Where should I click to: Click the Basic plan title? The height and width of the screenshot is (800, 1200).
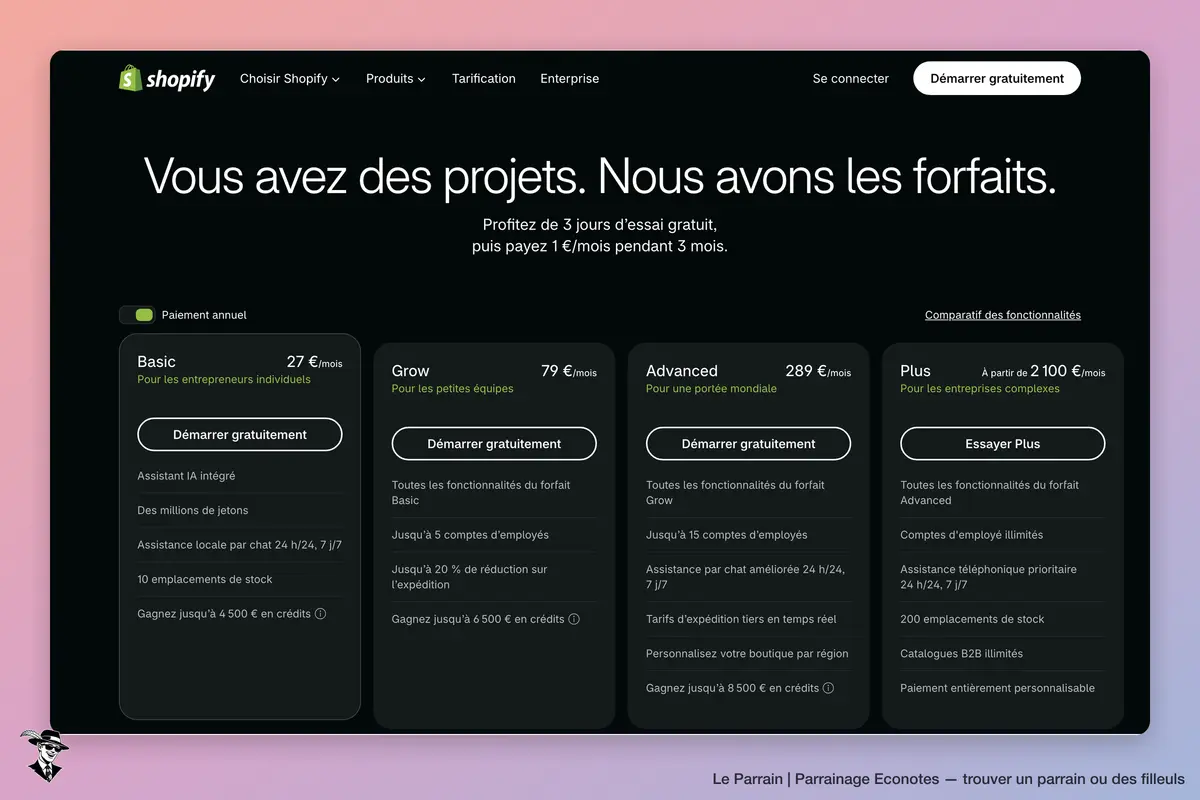pos(156,362)
